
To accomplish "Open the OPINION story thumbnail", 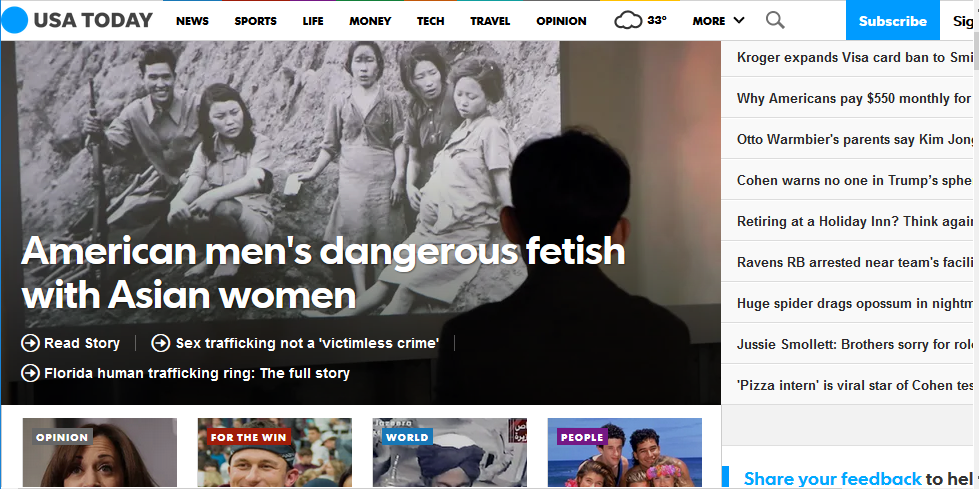I will tap(100, 453).
